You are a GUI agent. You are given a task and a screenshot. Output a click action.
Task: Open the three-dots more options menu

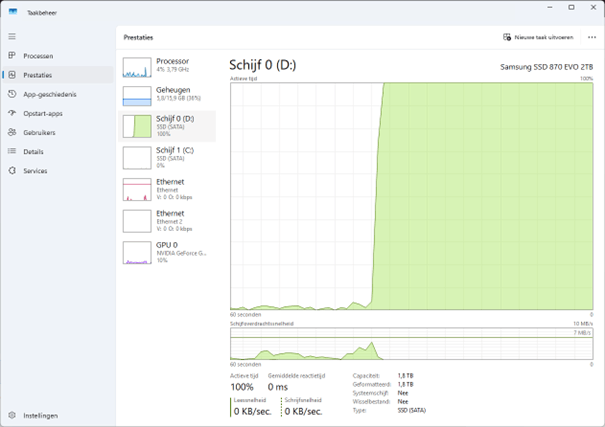(592, 37)
